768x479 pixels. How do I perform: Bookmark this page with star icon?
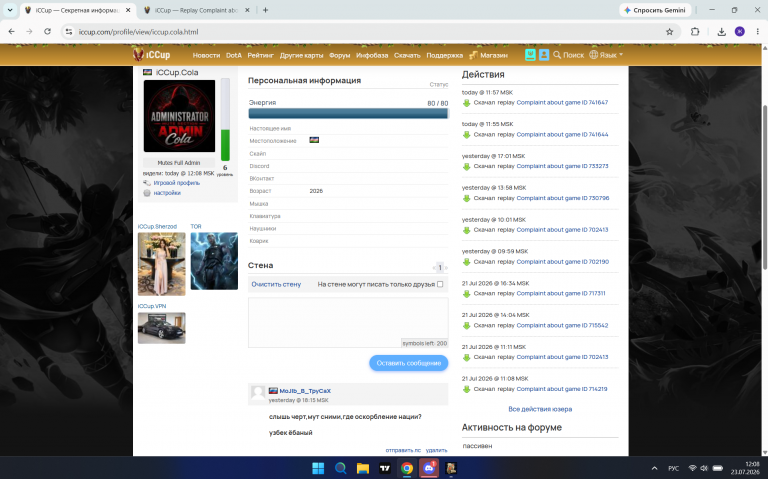pos(670,32)
